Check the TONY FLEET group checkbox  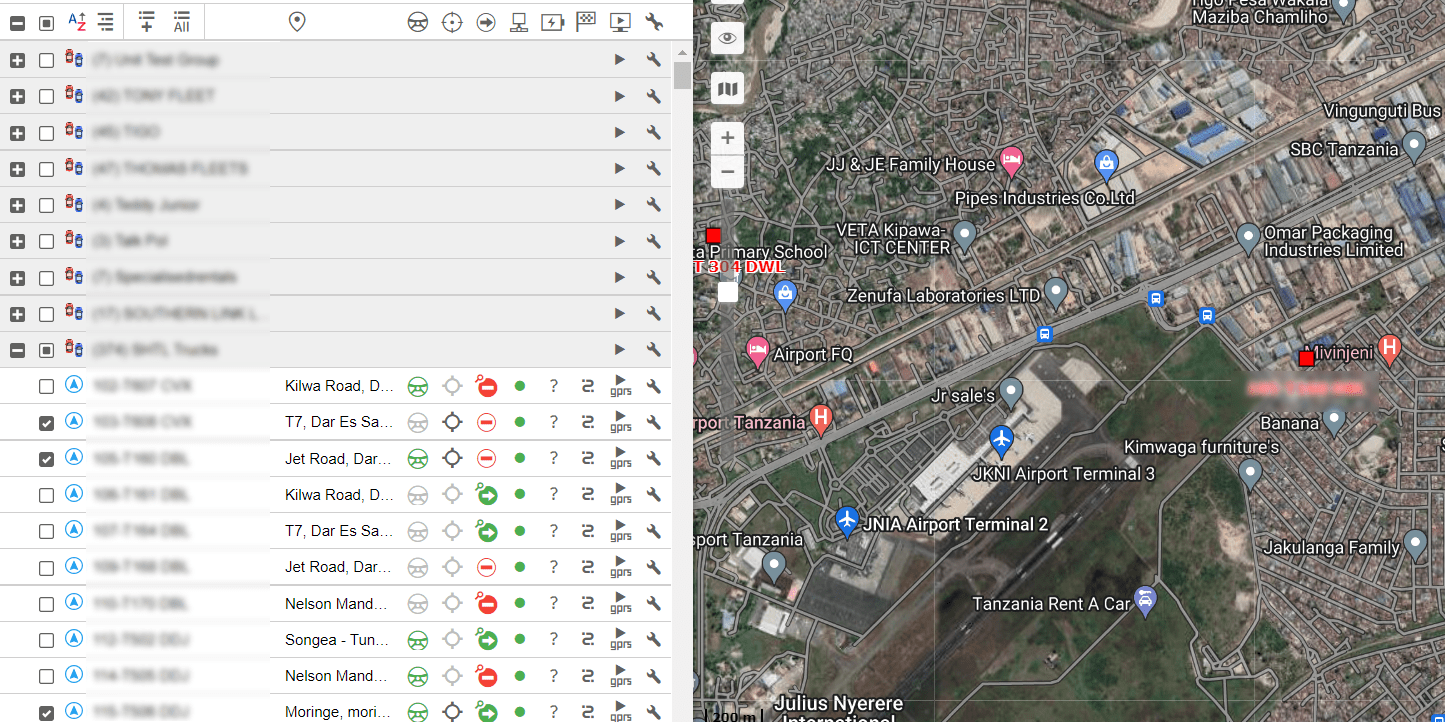tap(46, 96)
